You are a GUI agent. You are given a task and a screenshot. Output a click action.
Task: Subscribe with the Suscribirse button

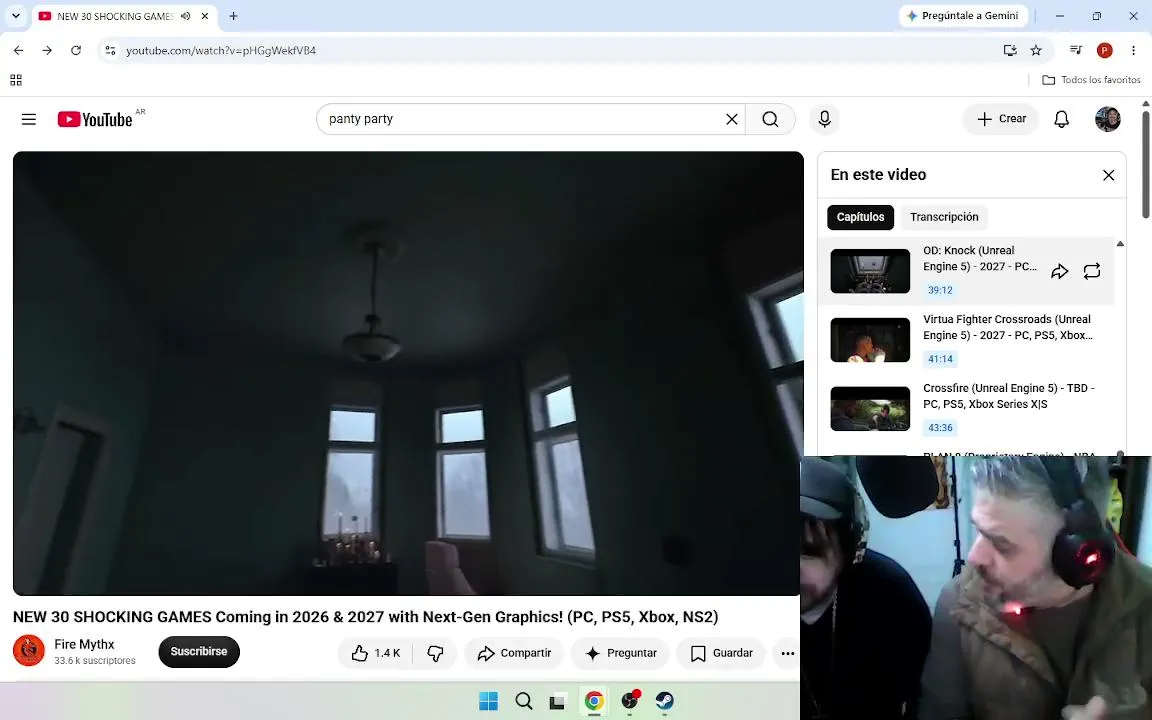point(199,652)
